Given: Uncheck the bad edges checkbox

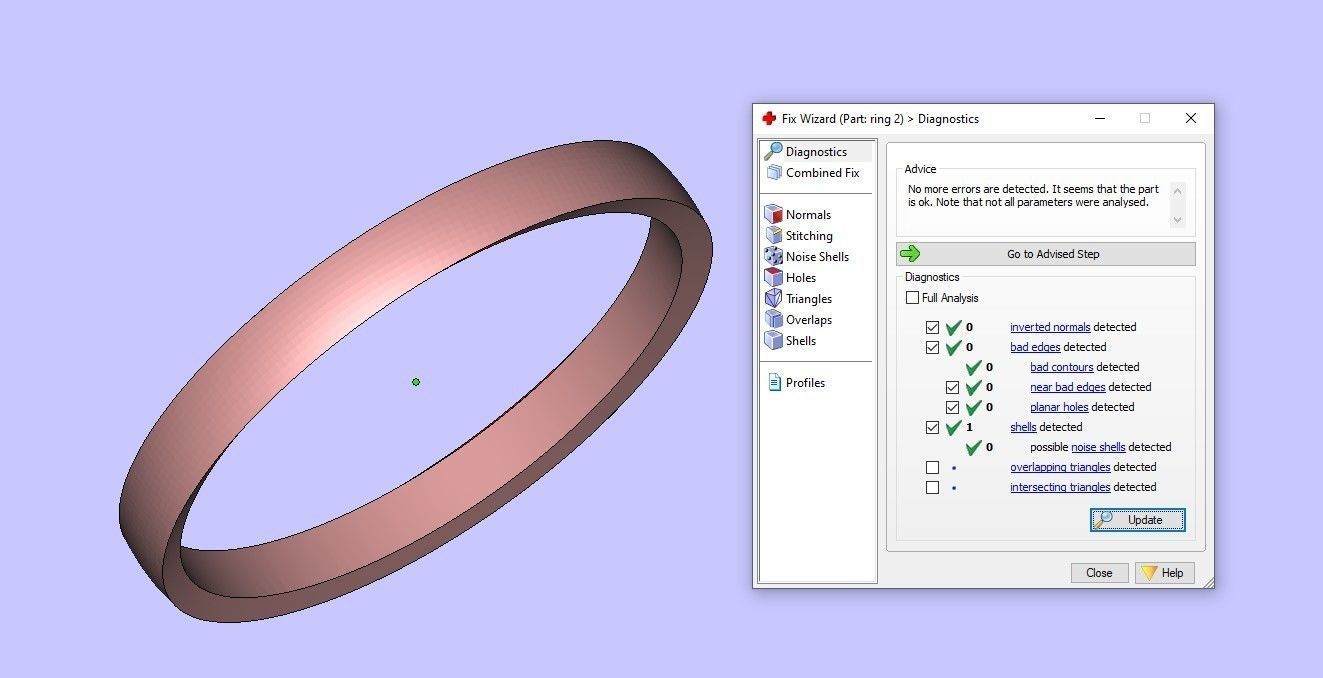Looking at the screenshot, I should (932, 347).
